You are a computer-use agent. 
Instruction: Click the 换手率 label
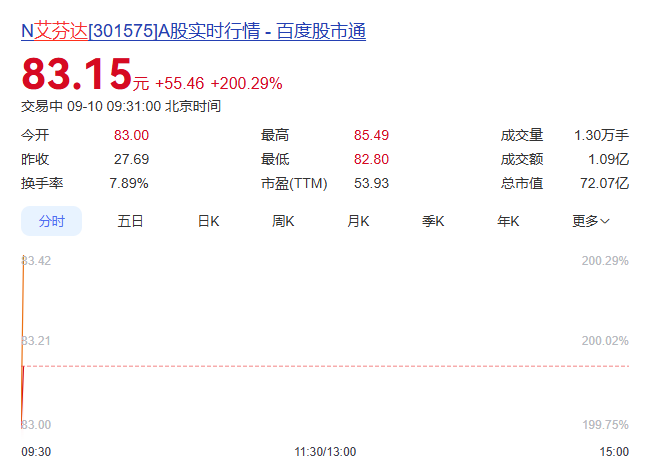point(42,183)
